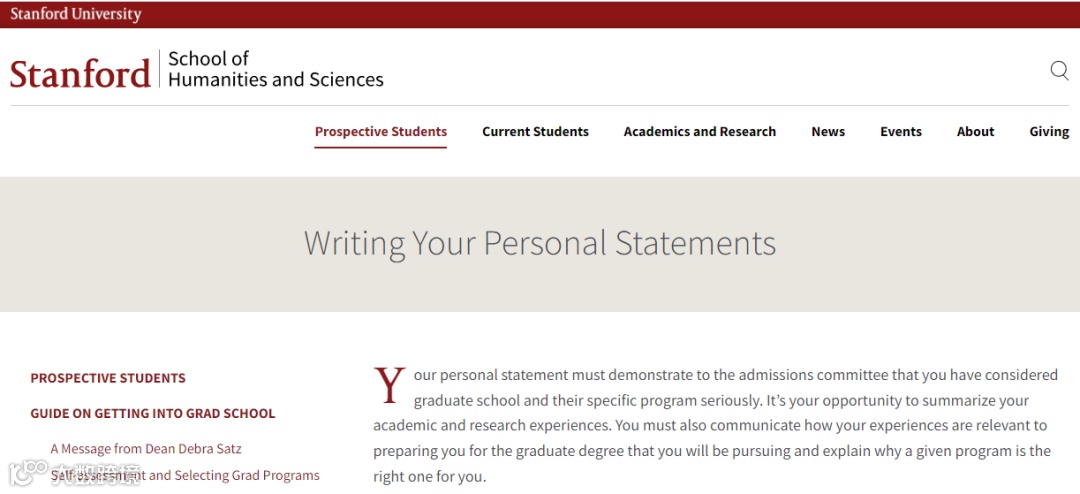1080x494 pixels.
Task: Click PROSPECTIVE STUDENTS sidebar heading
Action: 108,378
